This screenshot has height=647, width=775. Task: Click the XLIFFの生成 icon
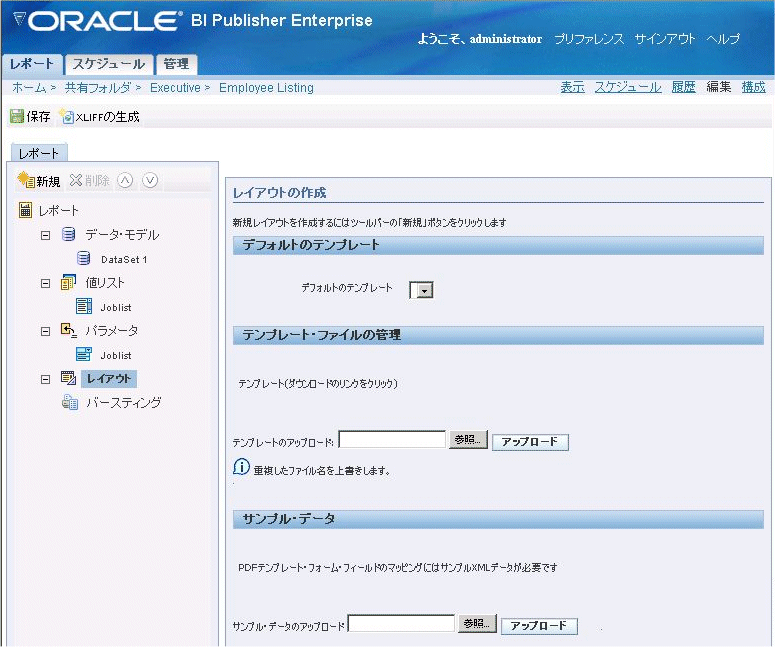[67, 116]
